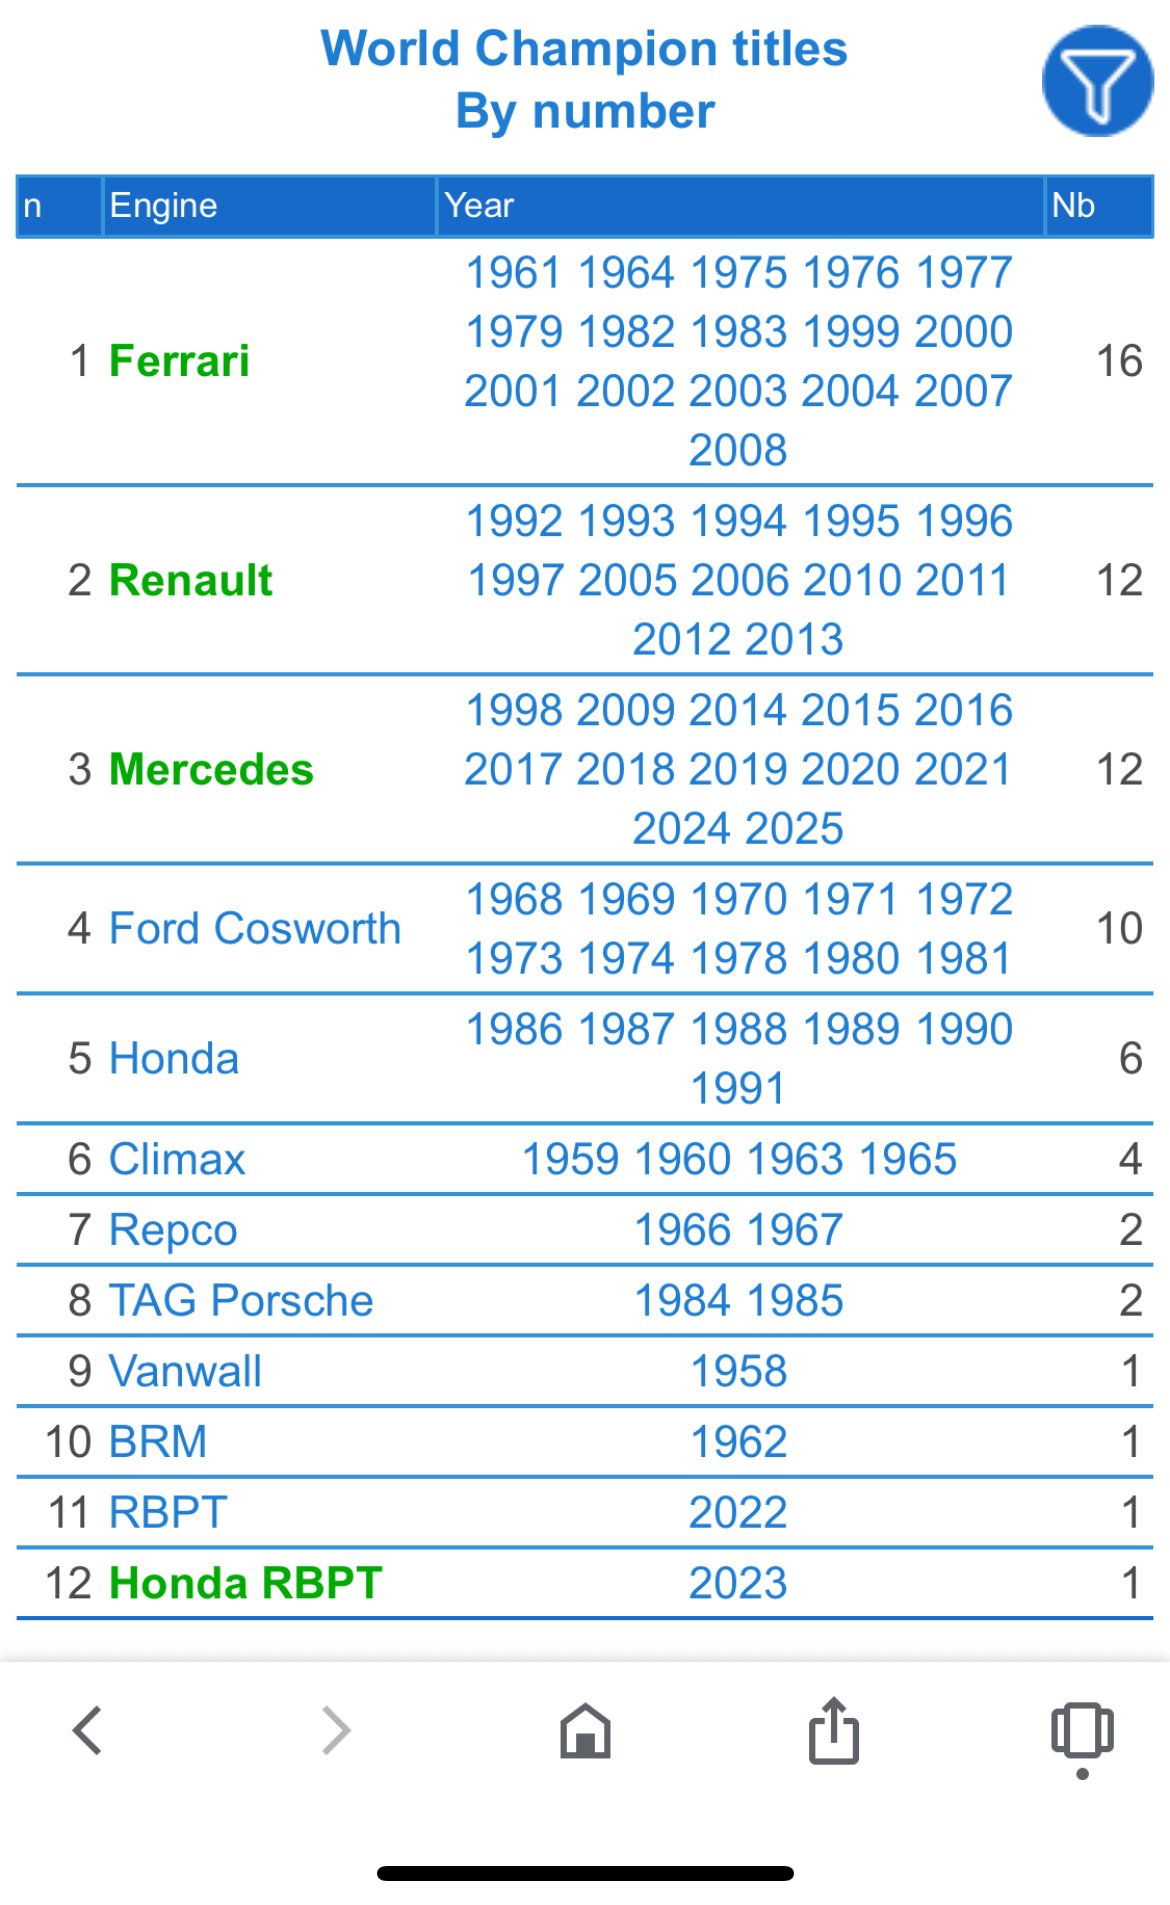The image size is (1170, 1905).
Task: Open the home page icon
Action: 585,1731
